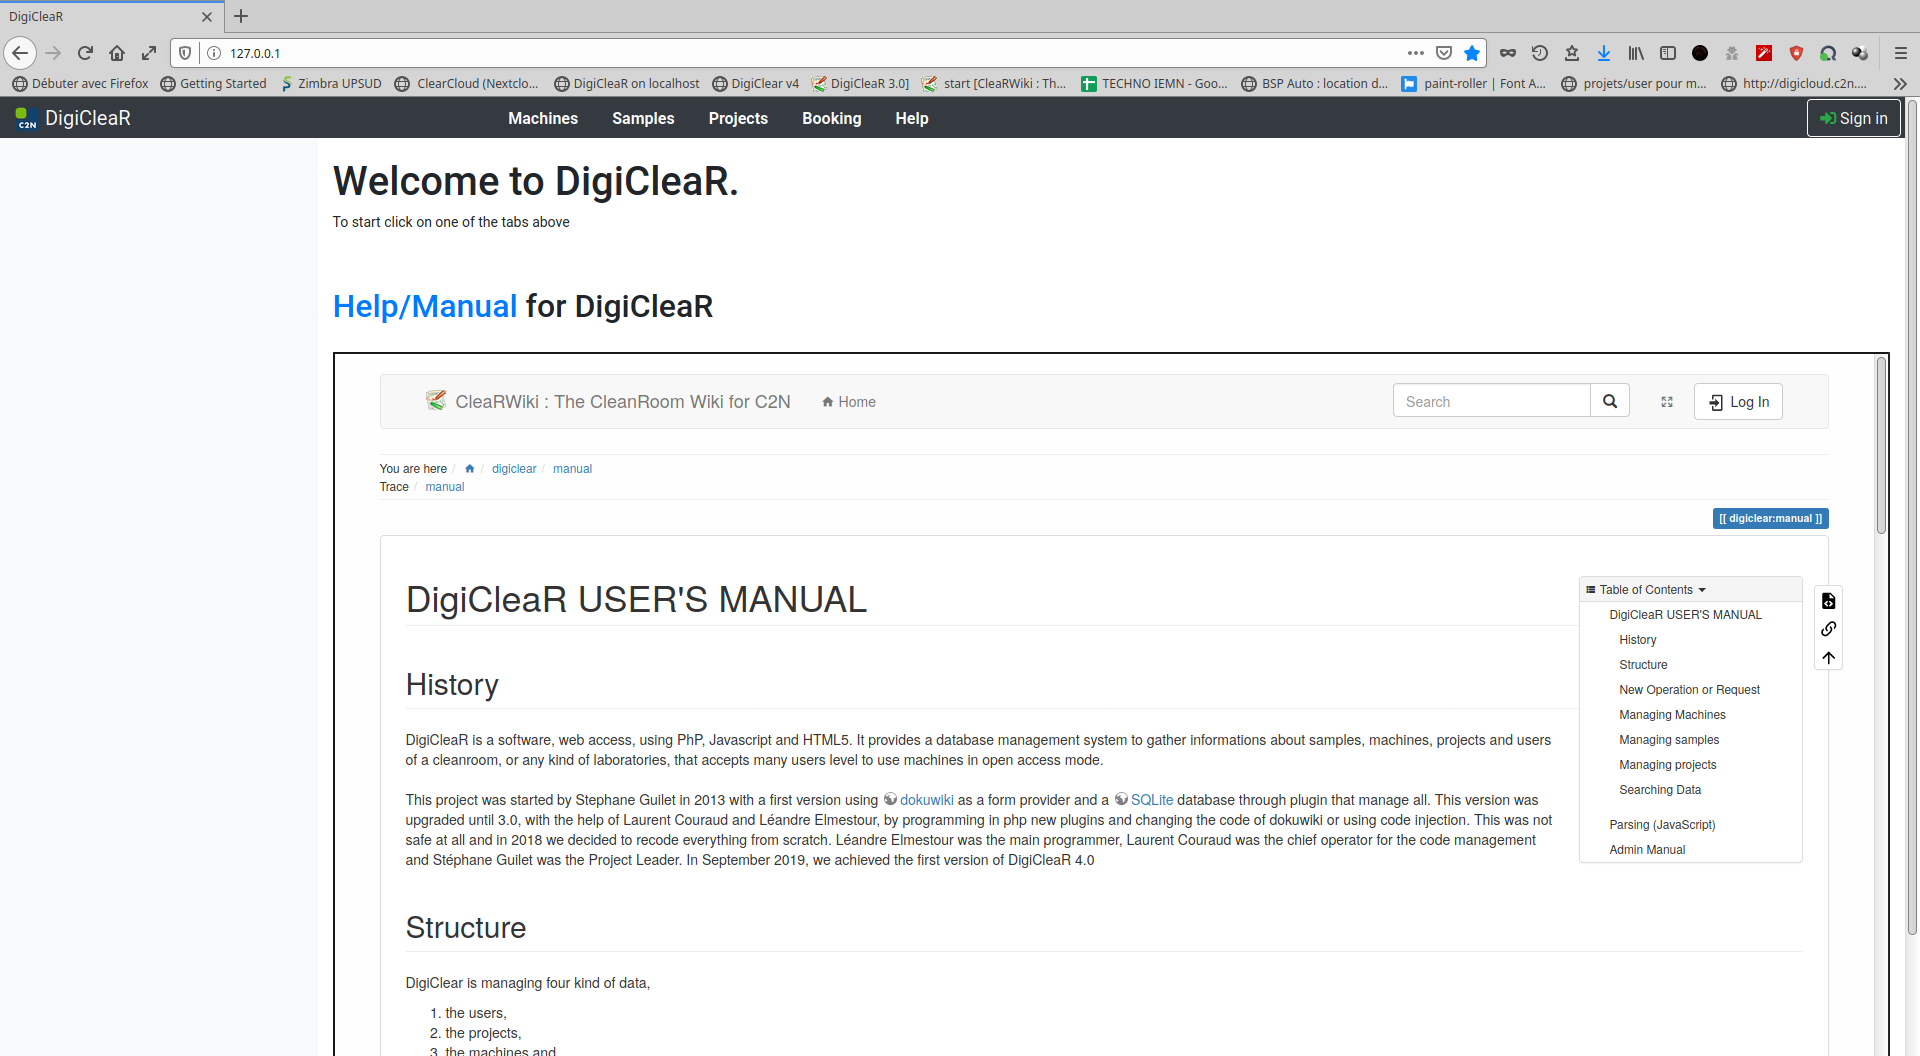This screenshot has height=1056, width=1920.
Task: Click the back-to-top arrow icon
Action: [x=1828, y=658]
